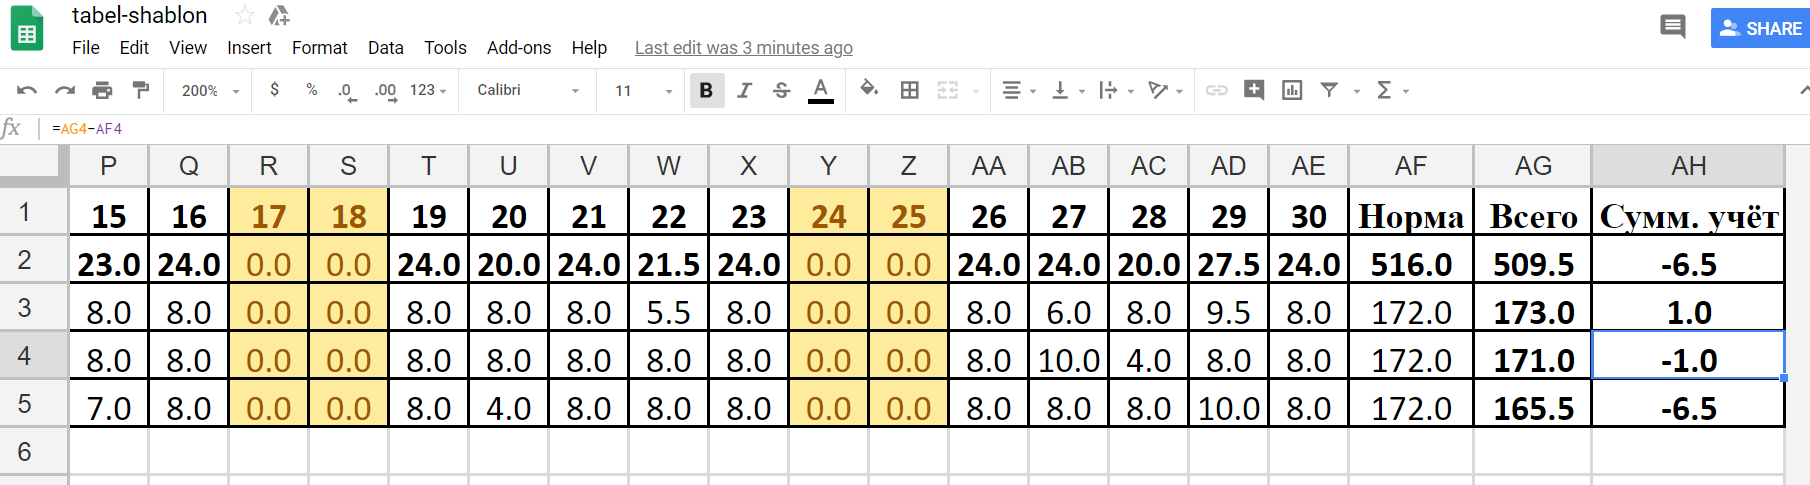The image size is (1810, 485).
Task: Open the cell borders tool
Action: coord(909,91)
